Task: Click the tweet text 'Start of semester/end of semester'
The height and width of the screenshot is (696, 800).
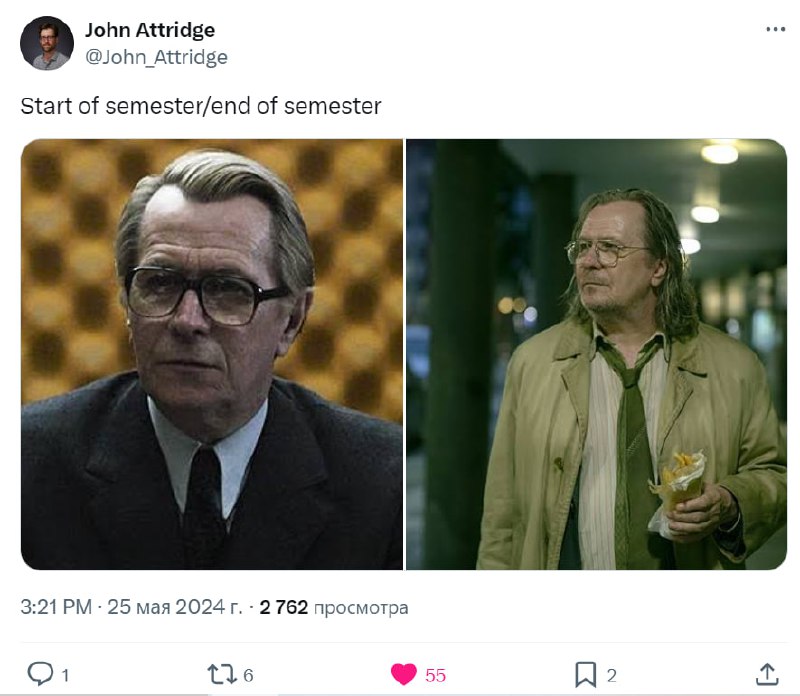Action: 201,106
